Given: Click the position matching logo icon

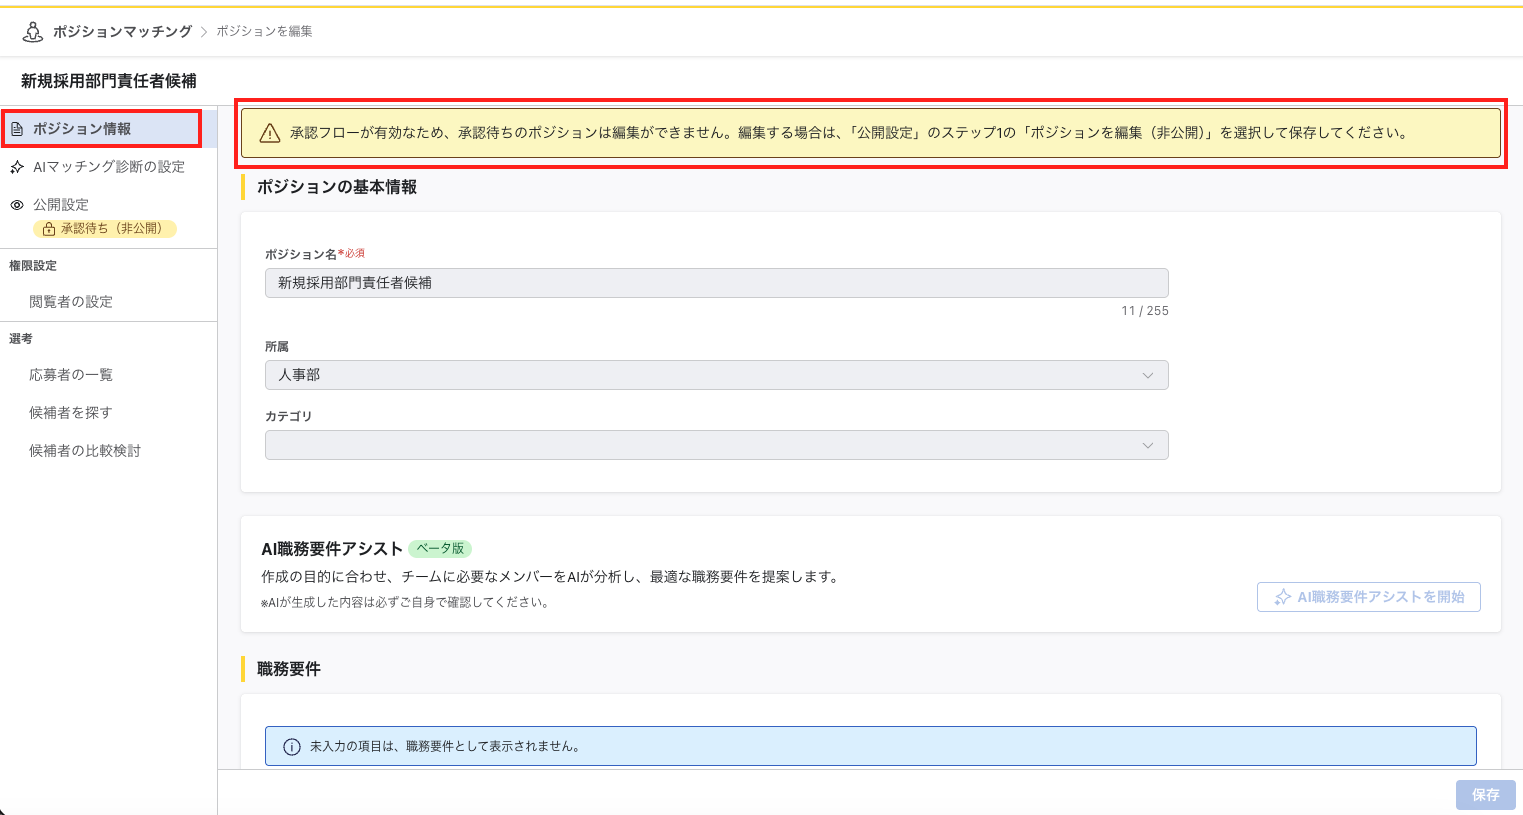Looking at the screenshot, I should point(33,32).
